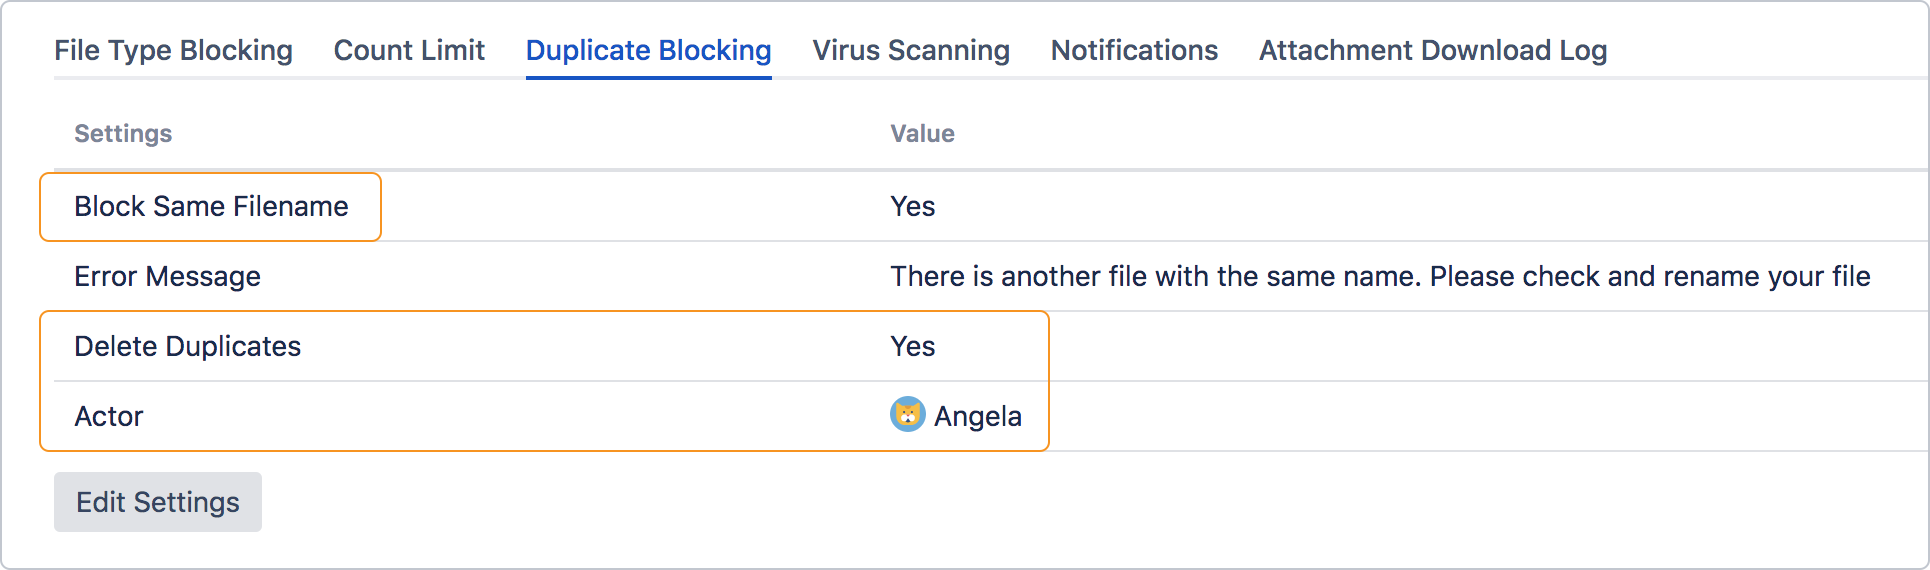The height and width of the screenshot is (570, 1930).
Task: Open the Notifications tab
Action: pos(1134,50)
